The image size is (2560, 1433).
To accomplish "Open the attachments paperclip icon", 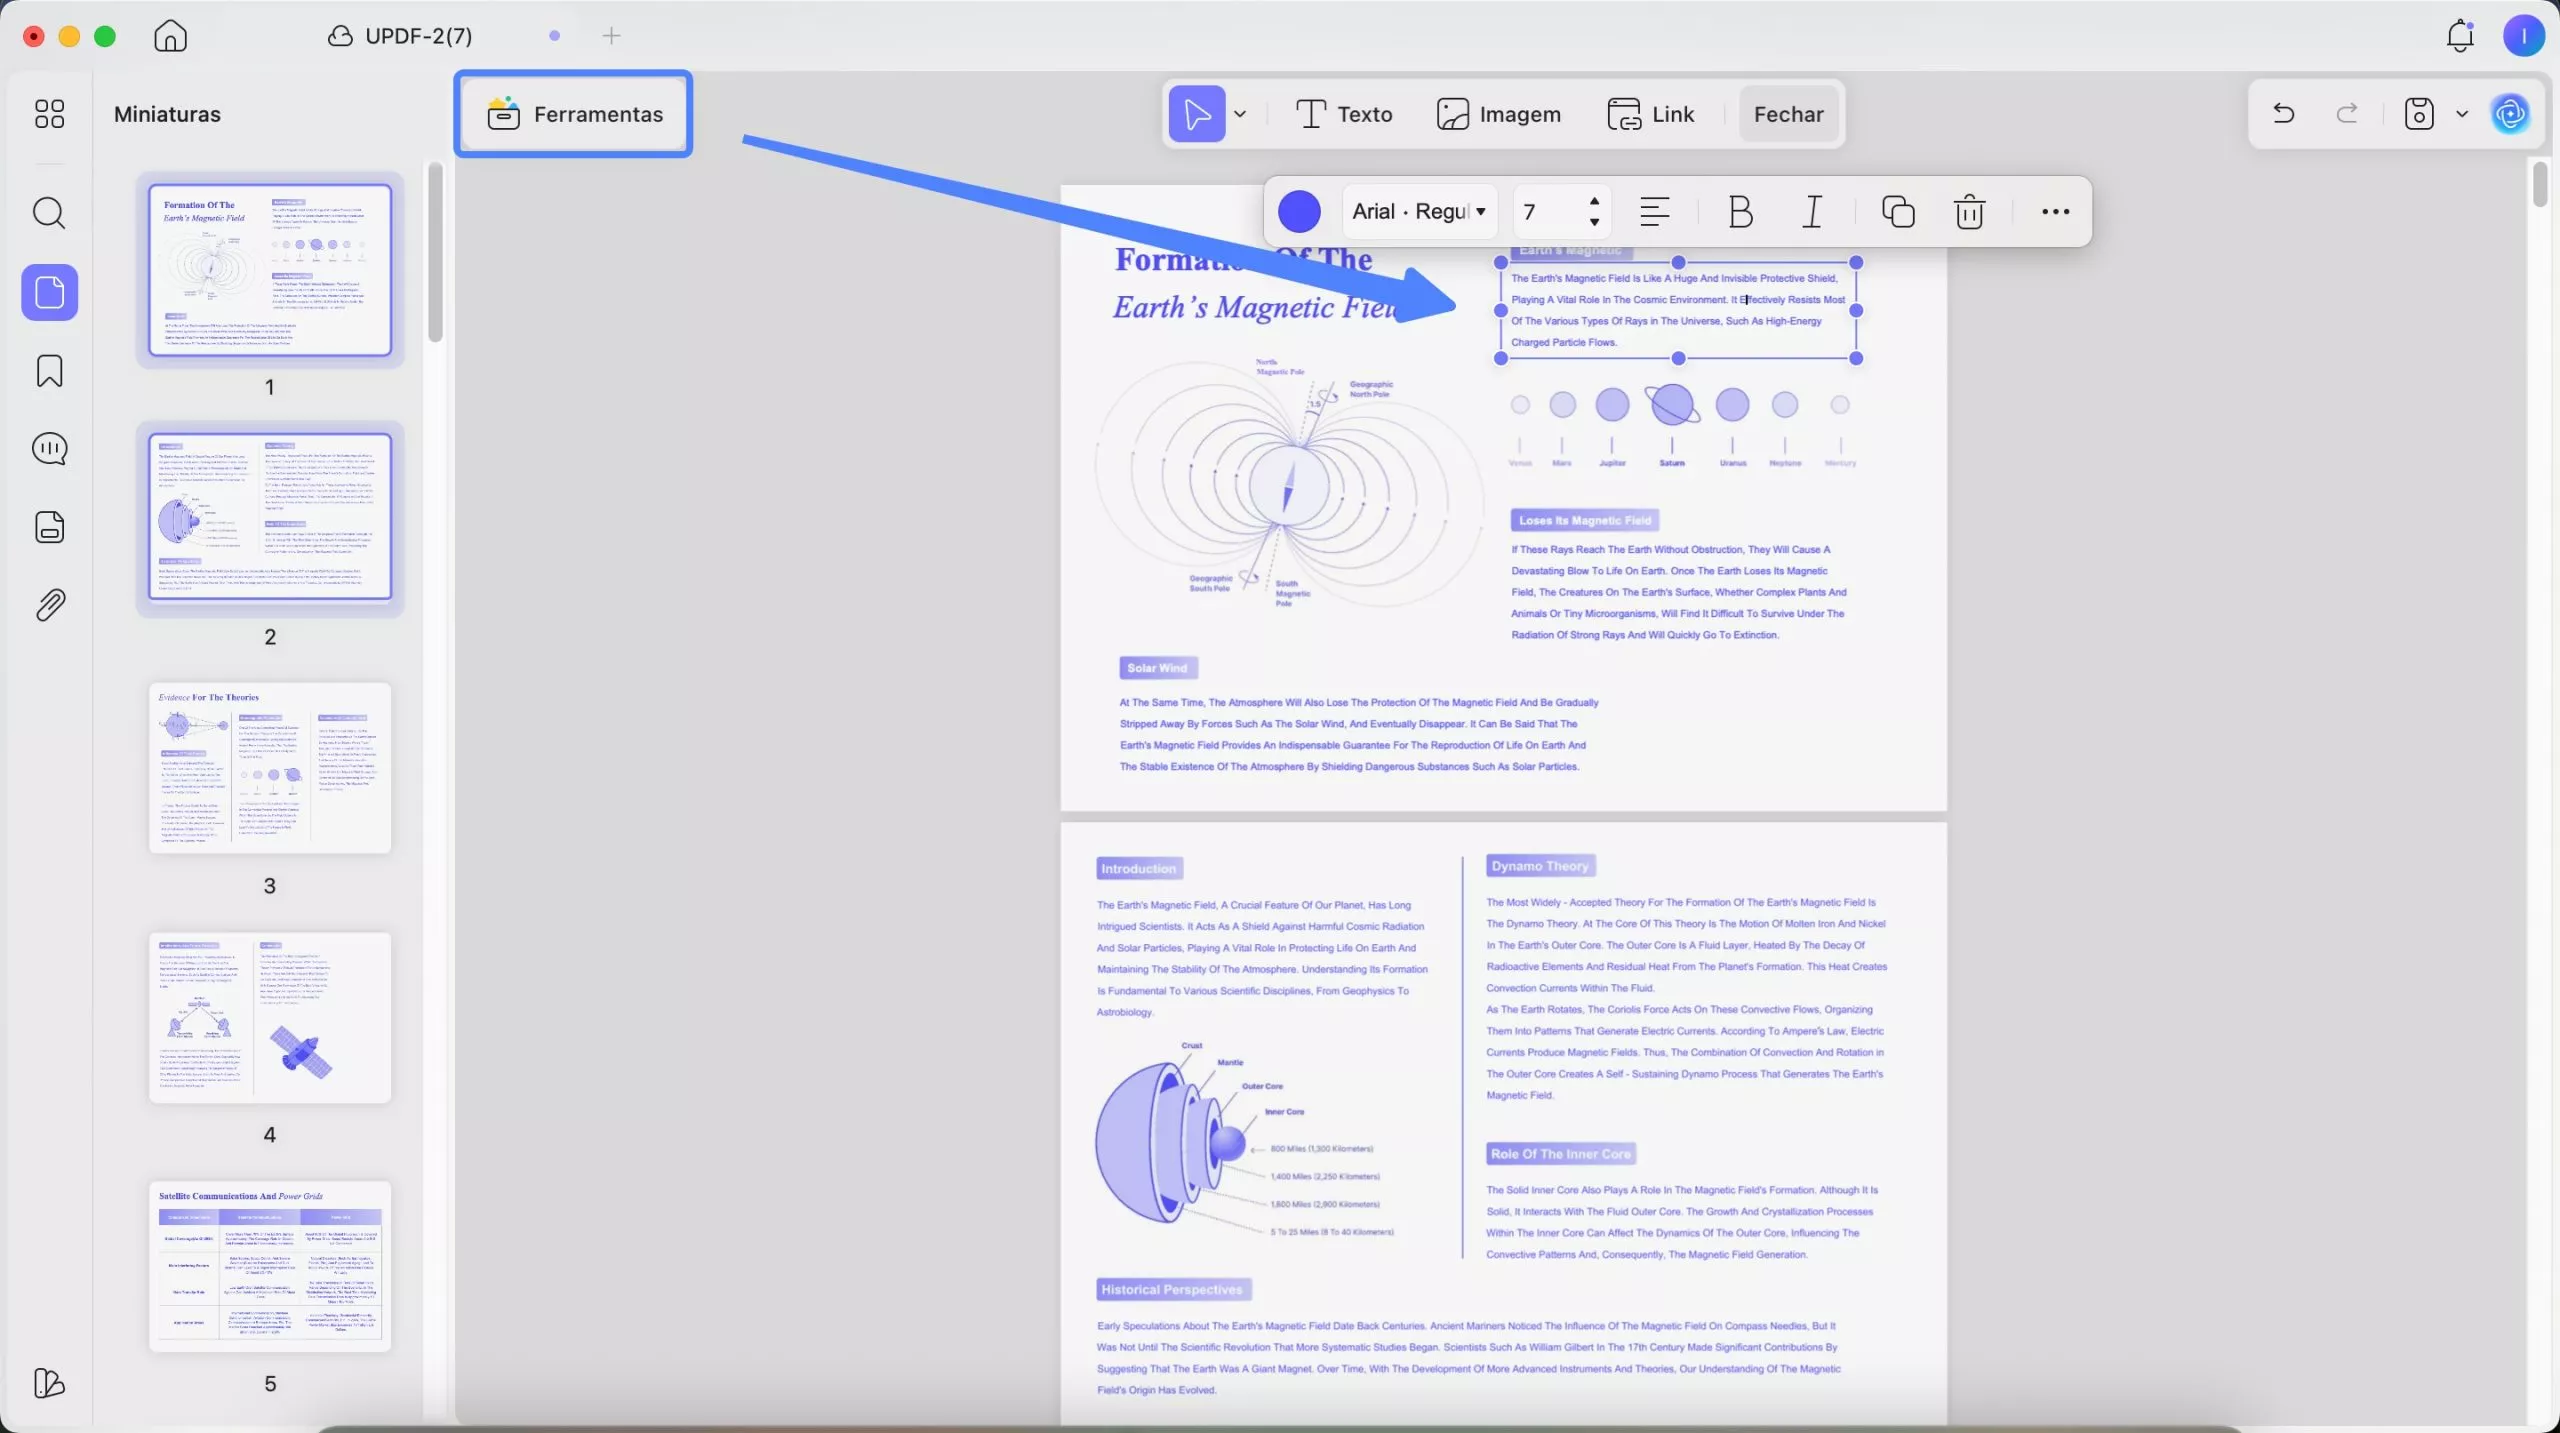I will point(49,605).
